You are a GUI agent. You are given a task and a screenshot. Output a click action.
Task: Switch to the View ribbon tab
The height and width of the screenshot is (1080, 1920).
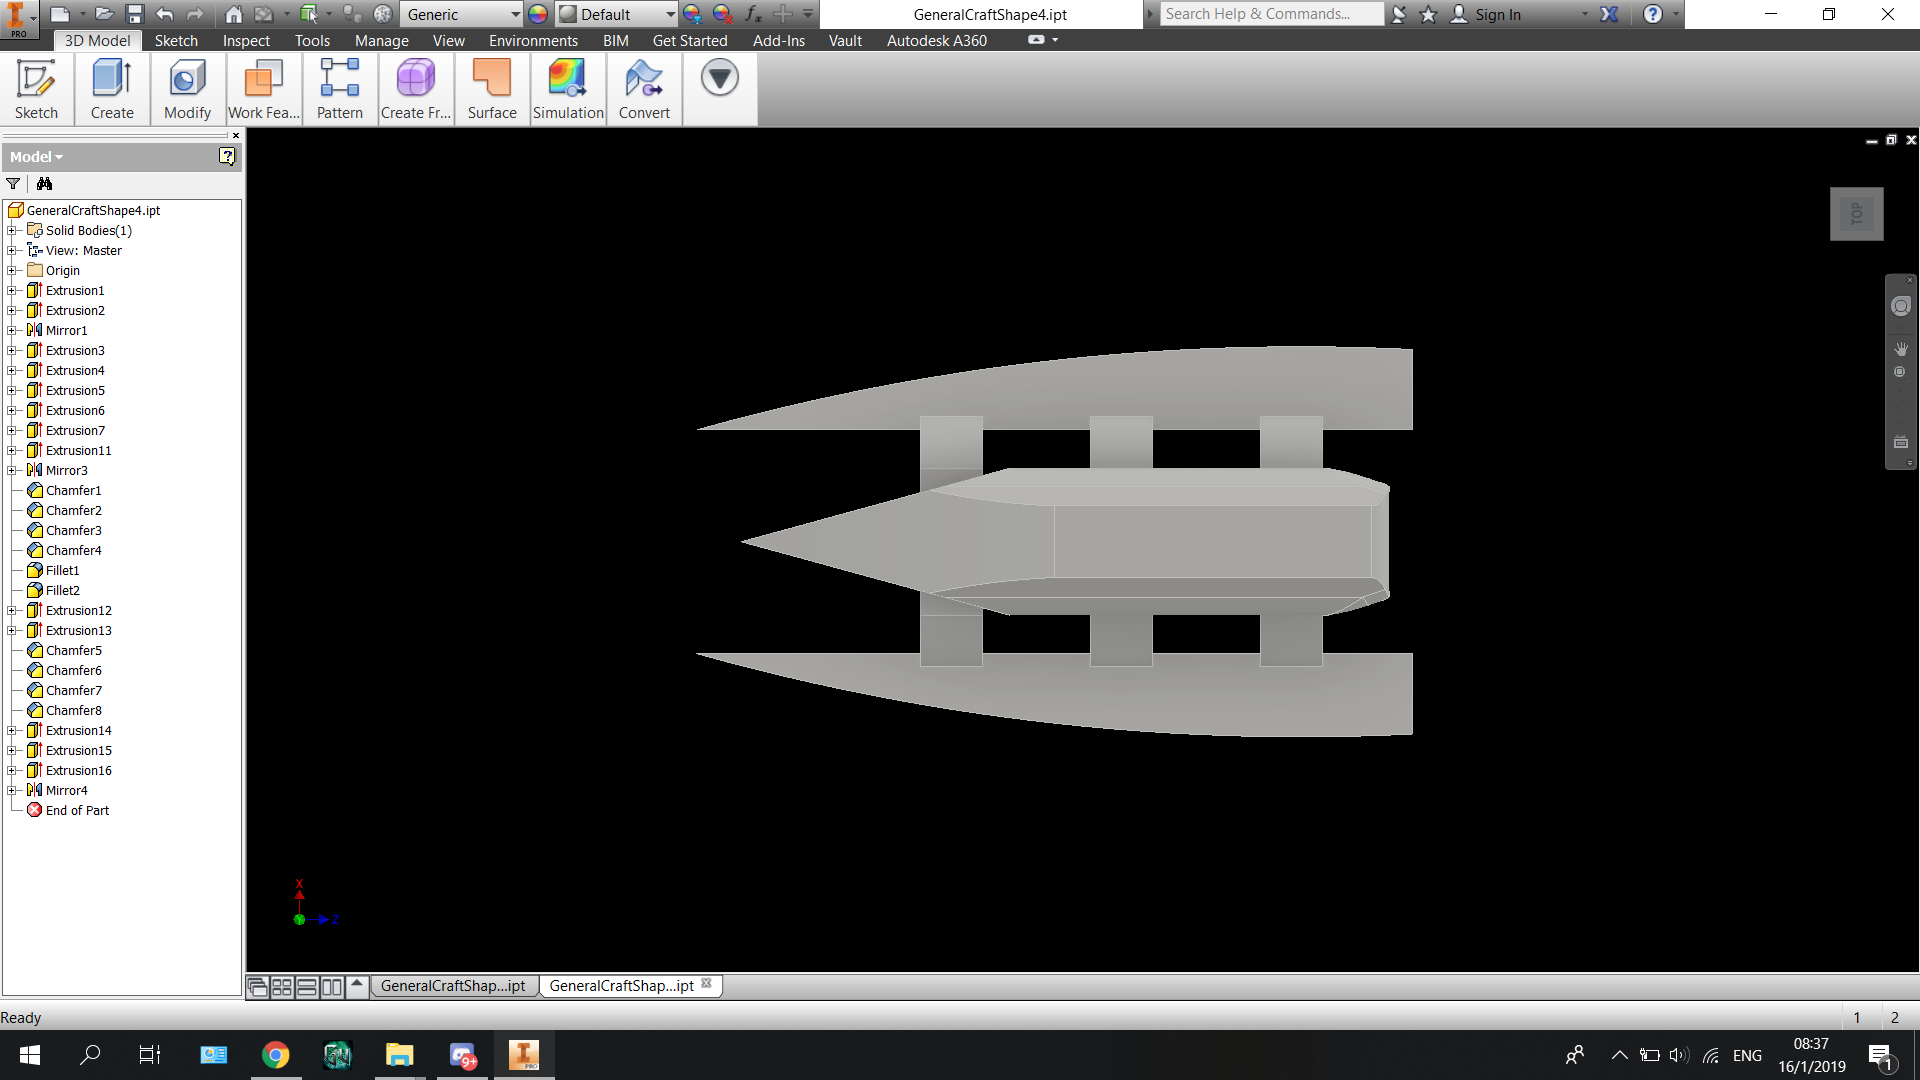pyautogui.click(x=448, y=40)
